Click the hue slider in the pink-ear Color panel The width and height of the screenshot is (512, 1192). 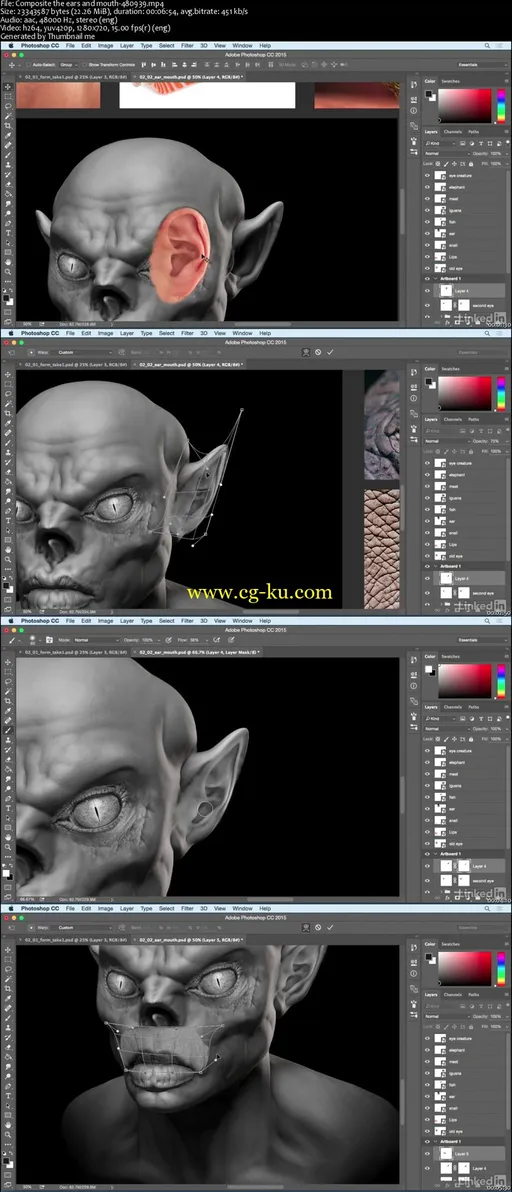pos(501,106)
